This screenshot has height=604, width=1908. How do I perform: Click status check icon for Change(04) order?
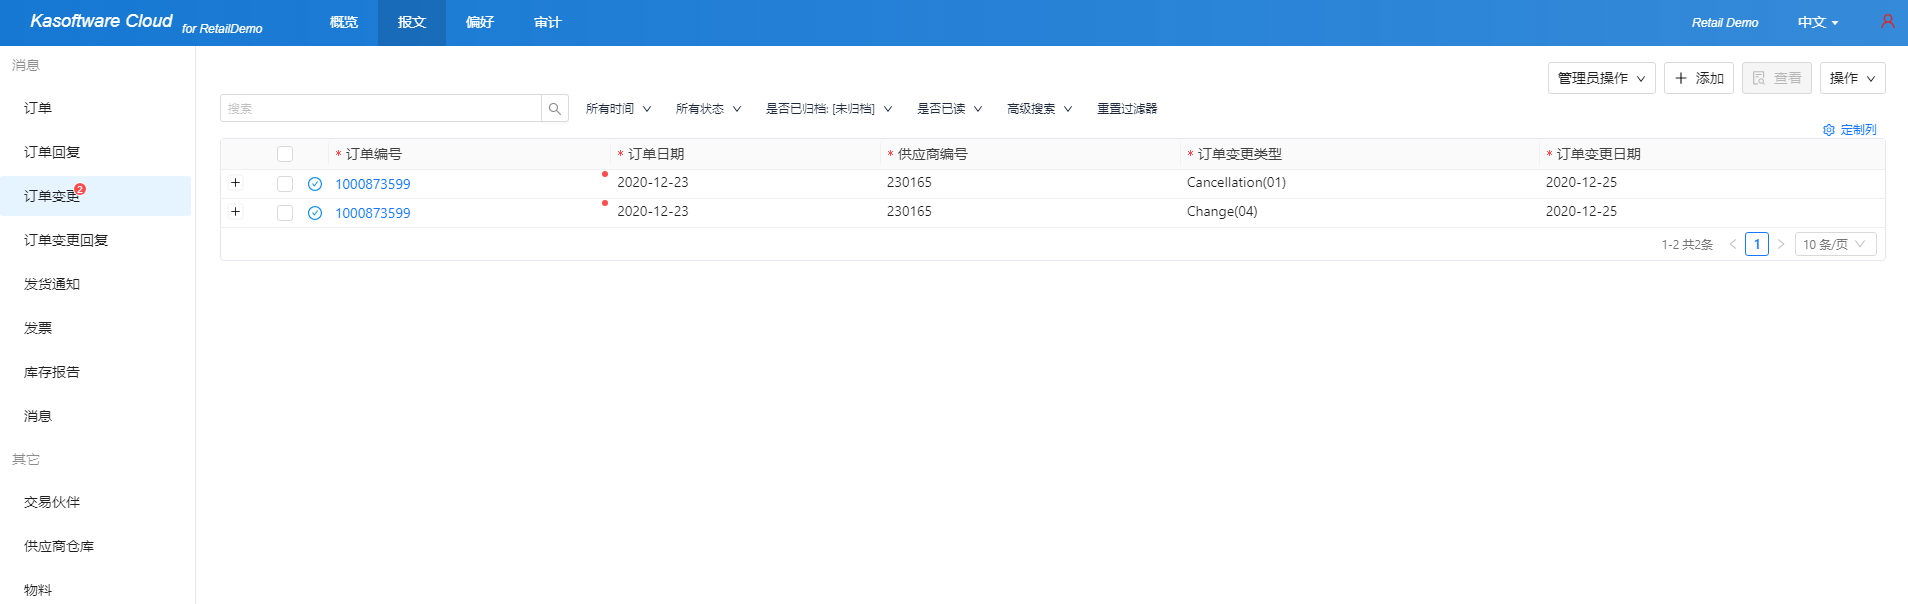click(x=315, y=213)
